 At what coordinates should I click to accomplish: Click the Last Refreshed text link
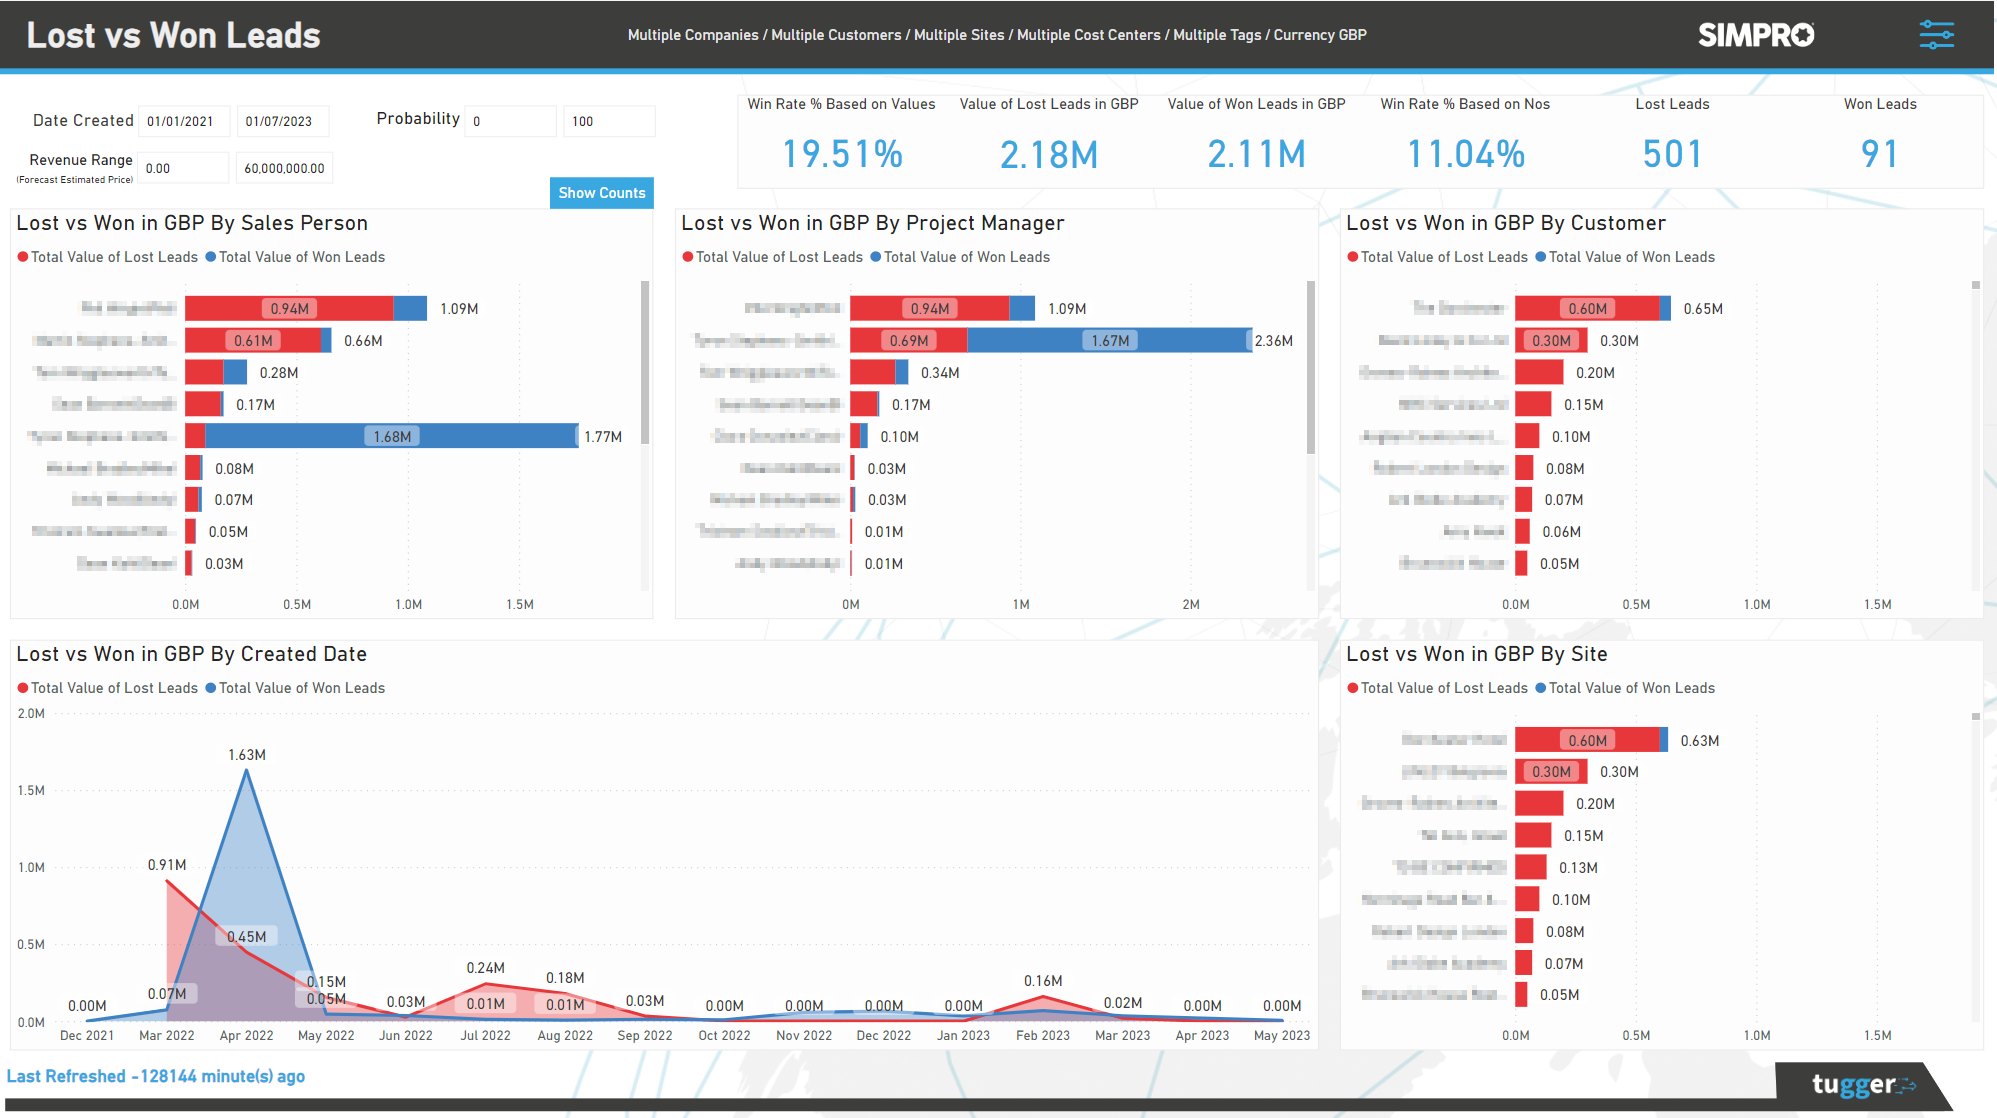pos(157,1076)
